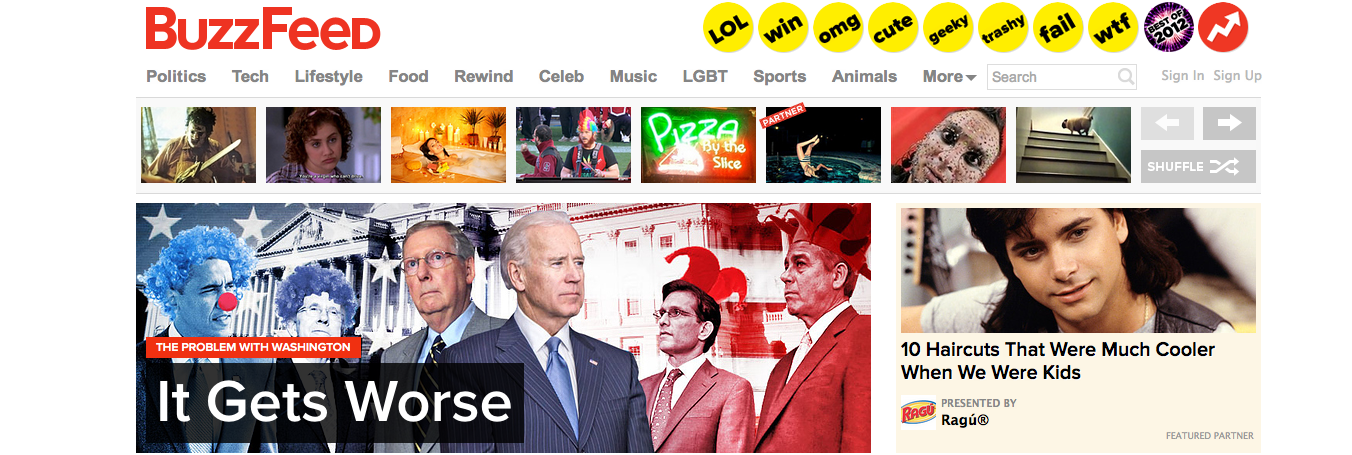Advance thumbnails with the right arrow

[x=1229, y=123]
